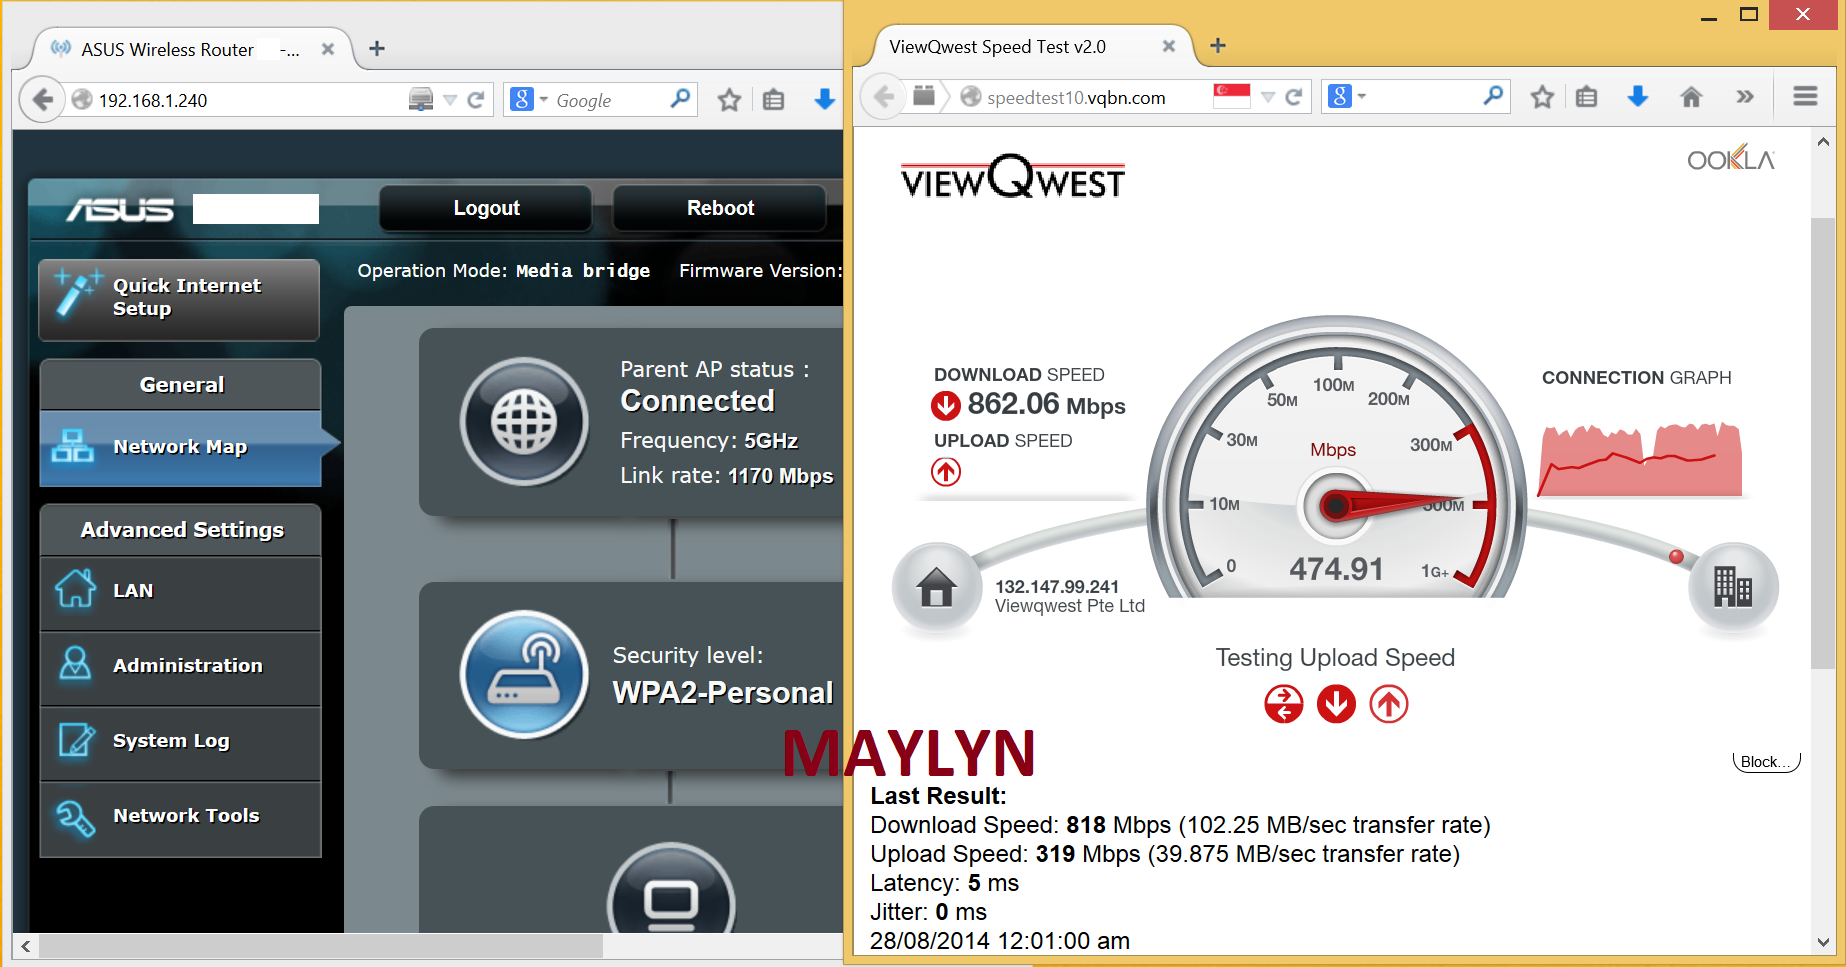This screenshot has height=967, width=1846.
Task: Bookmark the speedtest page with star
Action: [1542, 97]
